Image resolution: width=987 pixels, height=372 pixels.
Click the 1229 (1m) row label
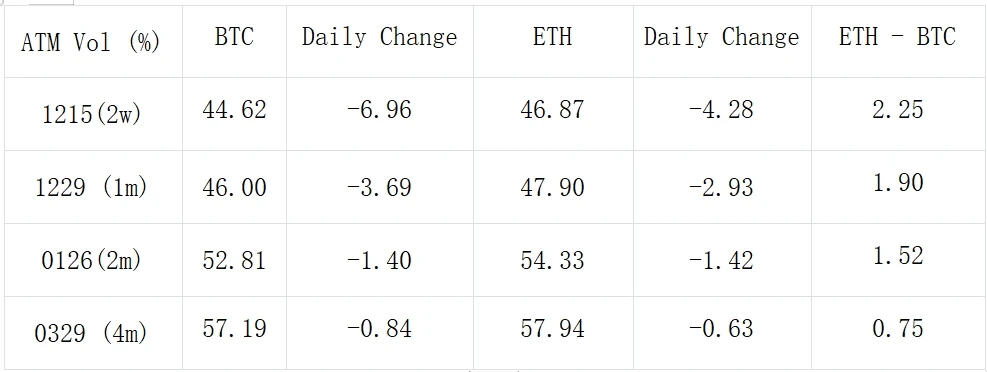pos(91,188)
